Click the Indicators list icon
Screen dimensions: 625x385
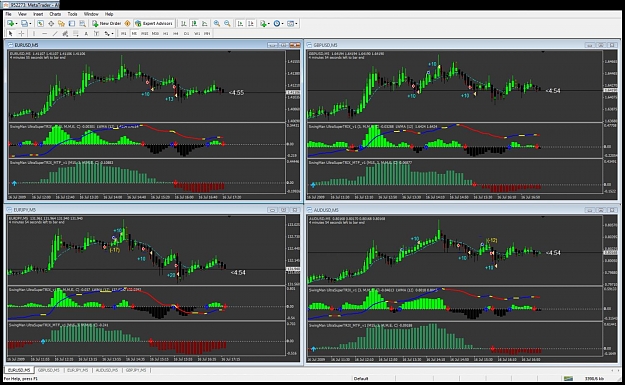pos(263,24)
